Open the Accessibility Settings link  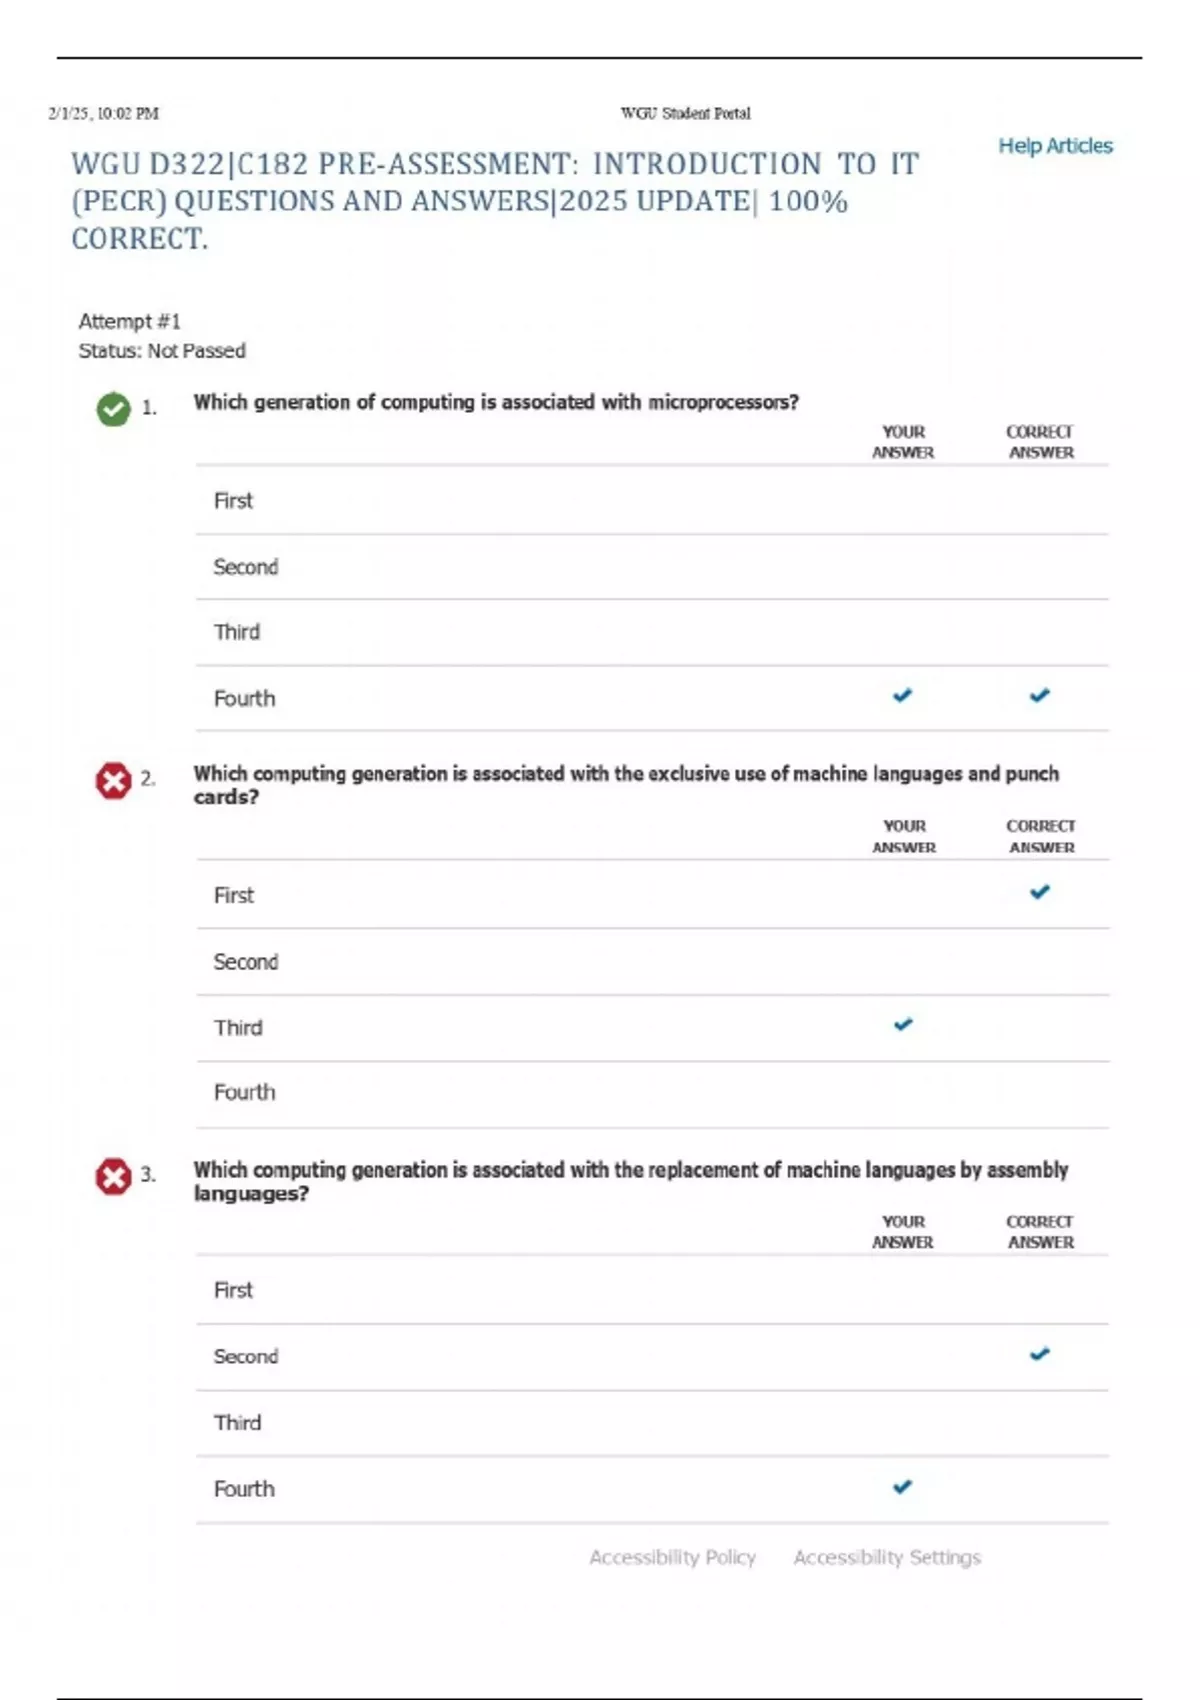click(887, 1557)
